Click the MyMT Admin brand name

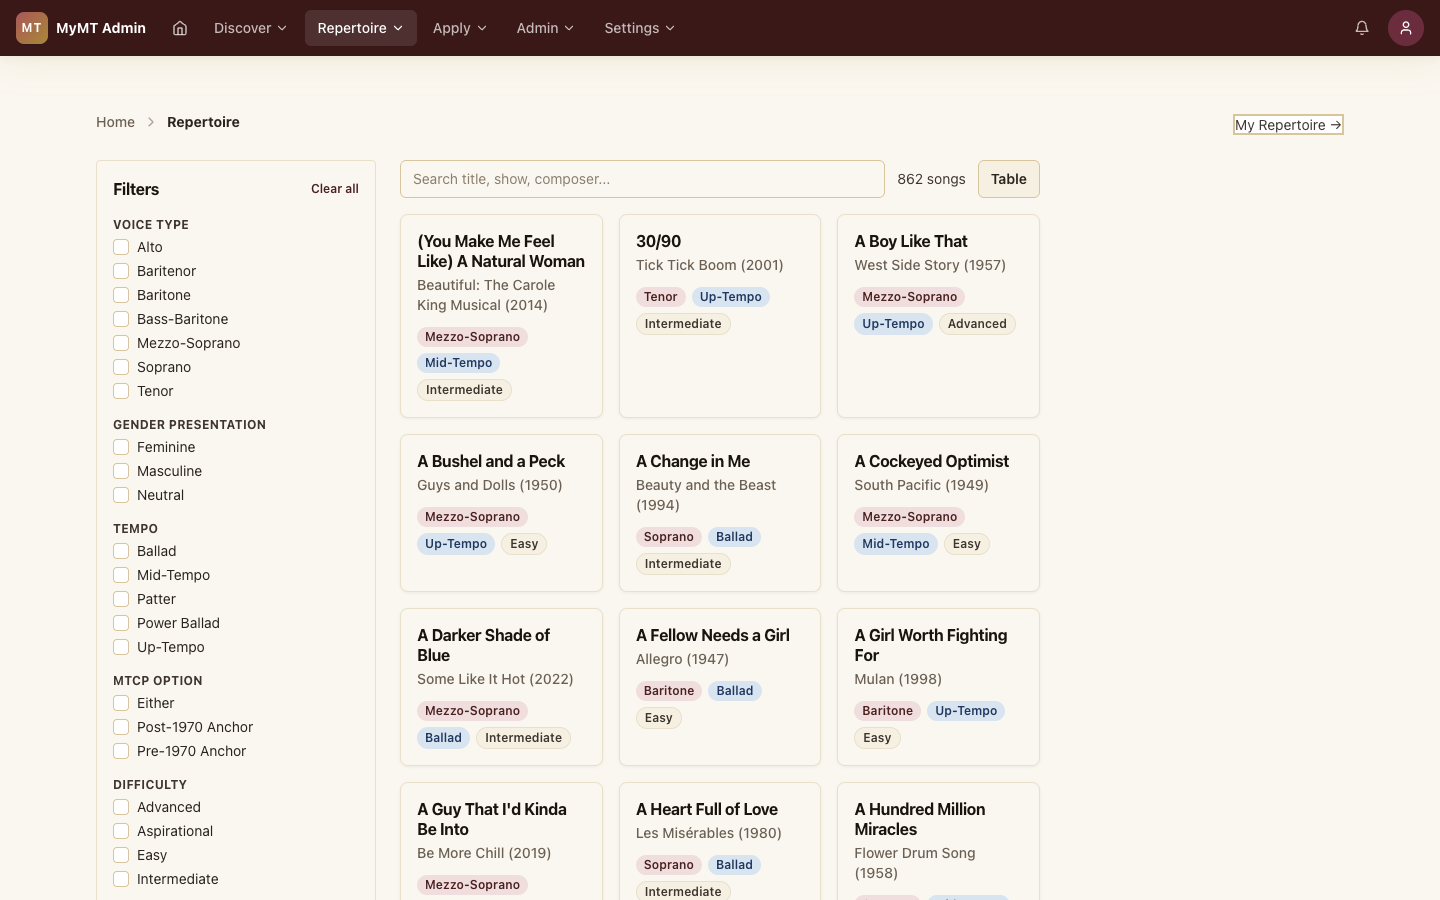click(x=101, y=28)
